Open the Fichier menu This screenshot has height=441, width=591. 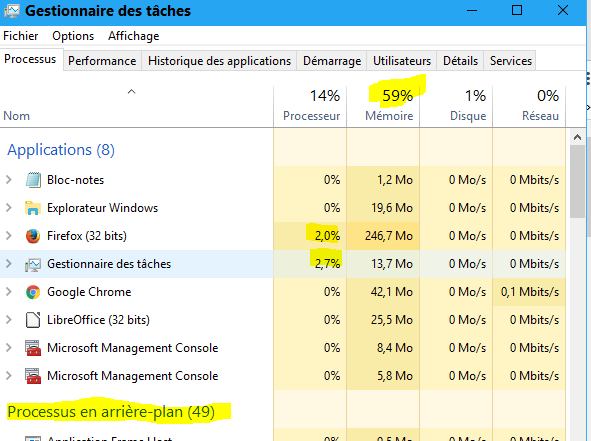21,36
